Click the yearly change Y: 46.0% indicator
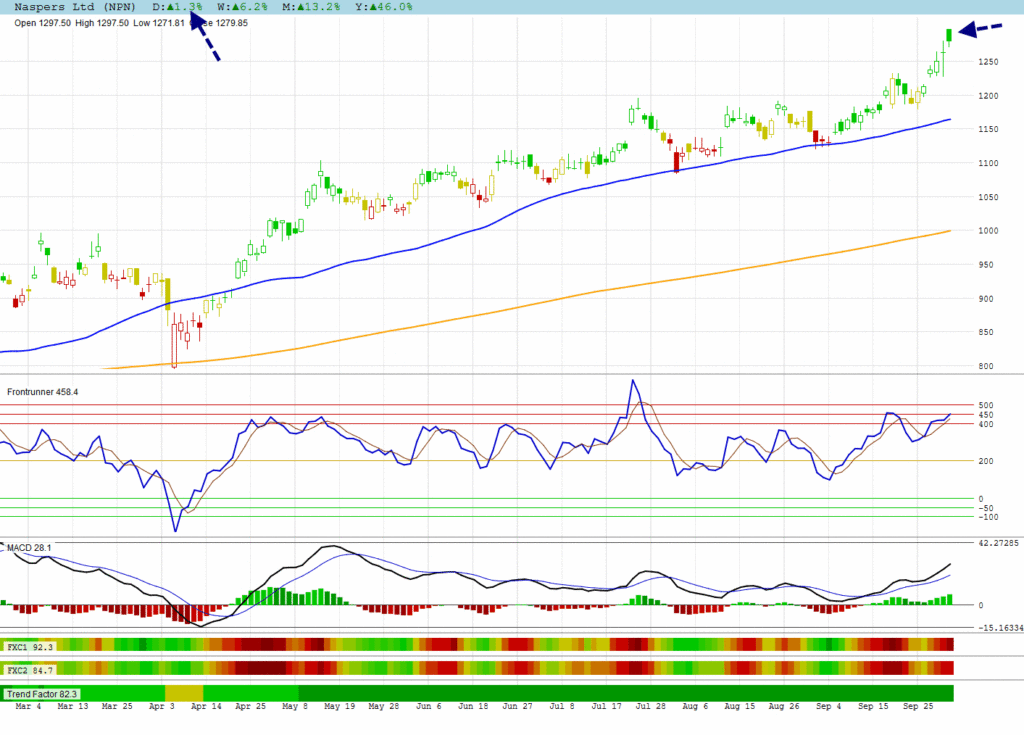The image size is (1024, 735). click(x=385, y=7)
